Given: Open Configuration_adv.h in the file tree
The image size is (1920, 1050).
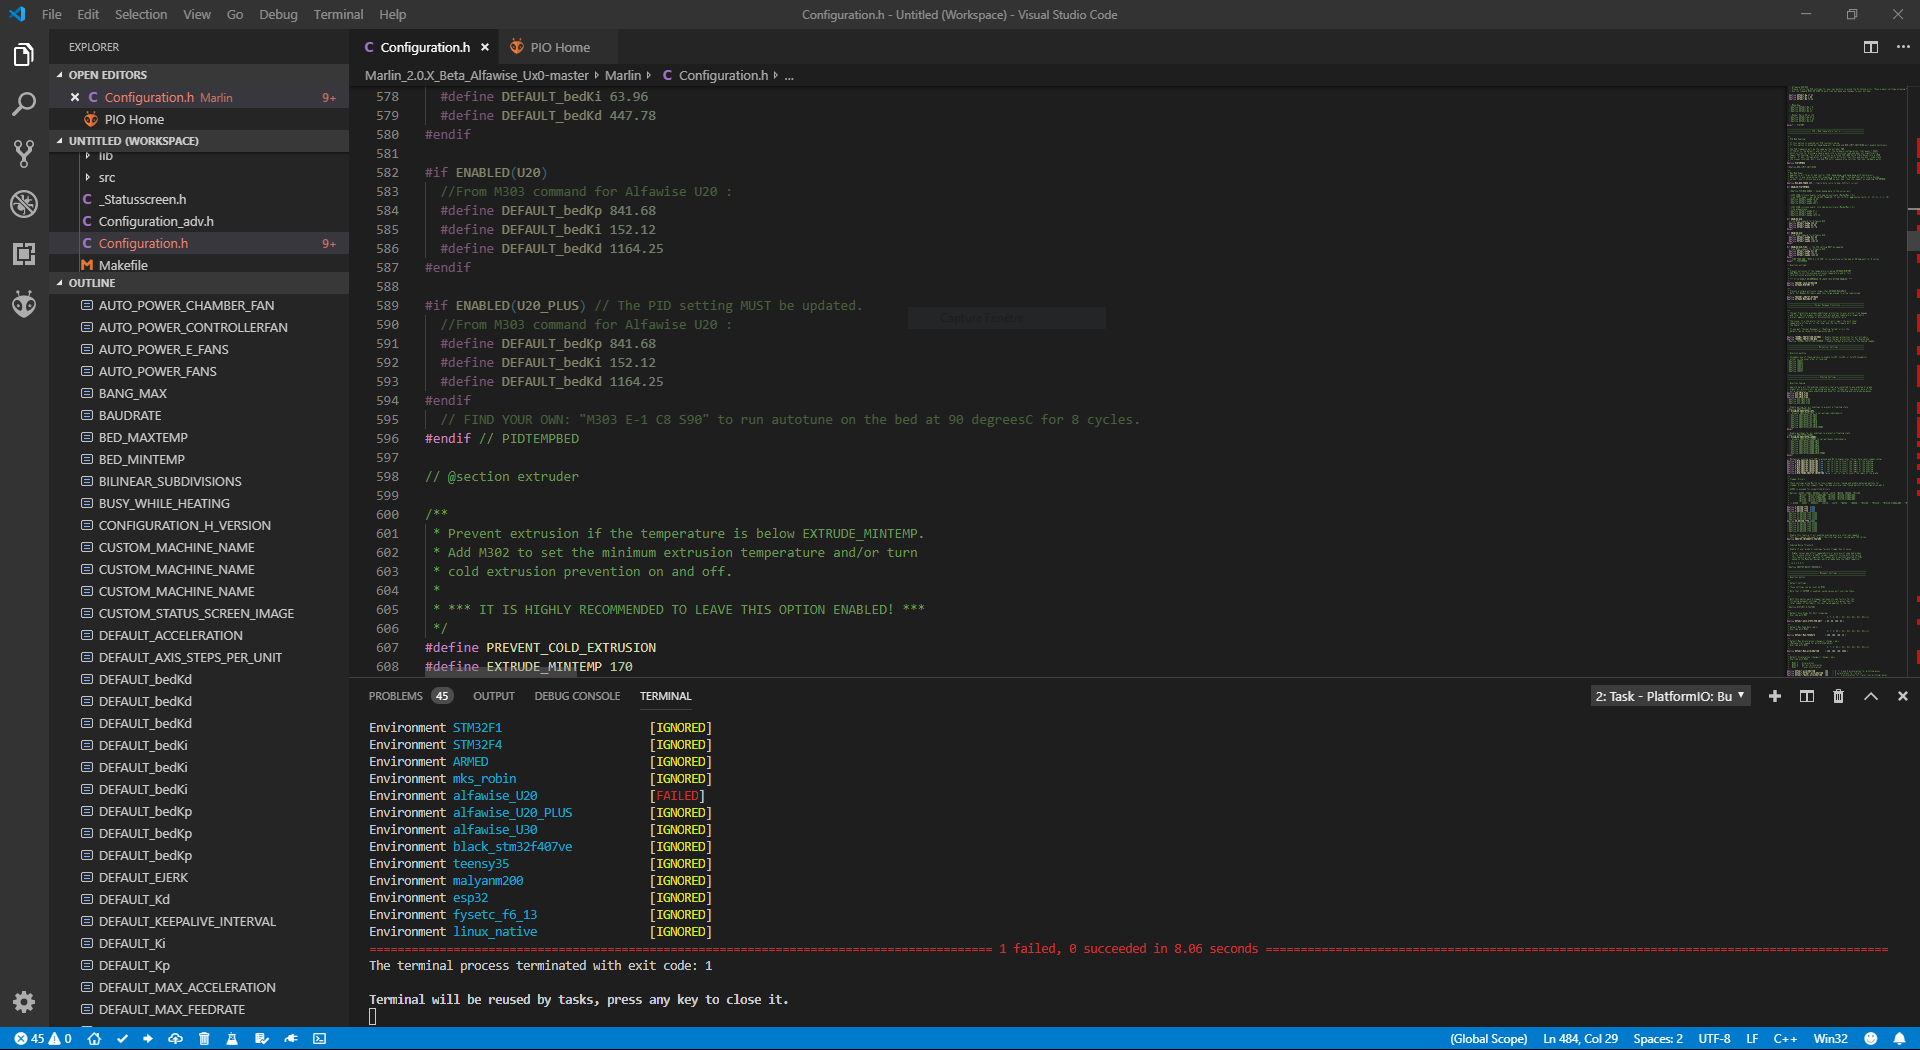Looking at the screenshot, I should 156,221.
